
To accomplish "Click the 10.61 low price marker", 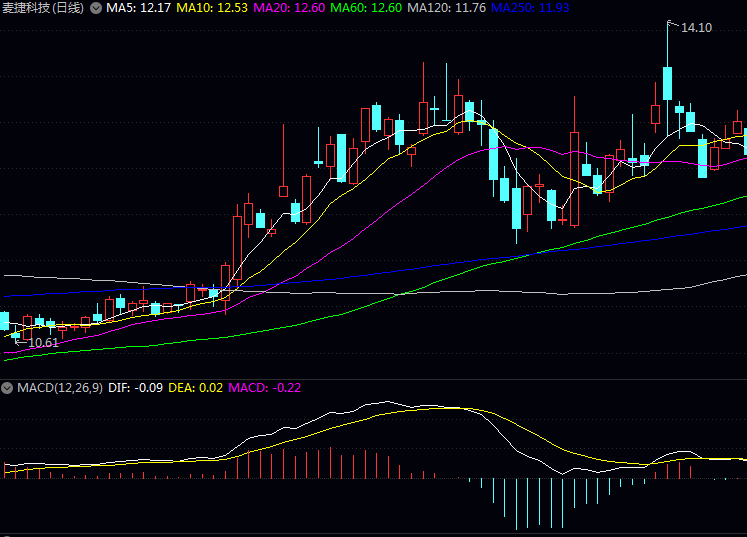I will coord(43,343).
